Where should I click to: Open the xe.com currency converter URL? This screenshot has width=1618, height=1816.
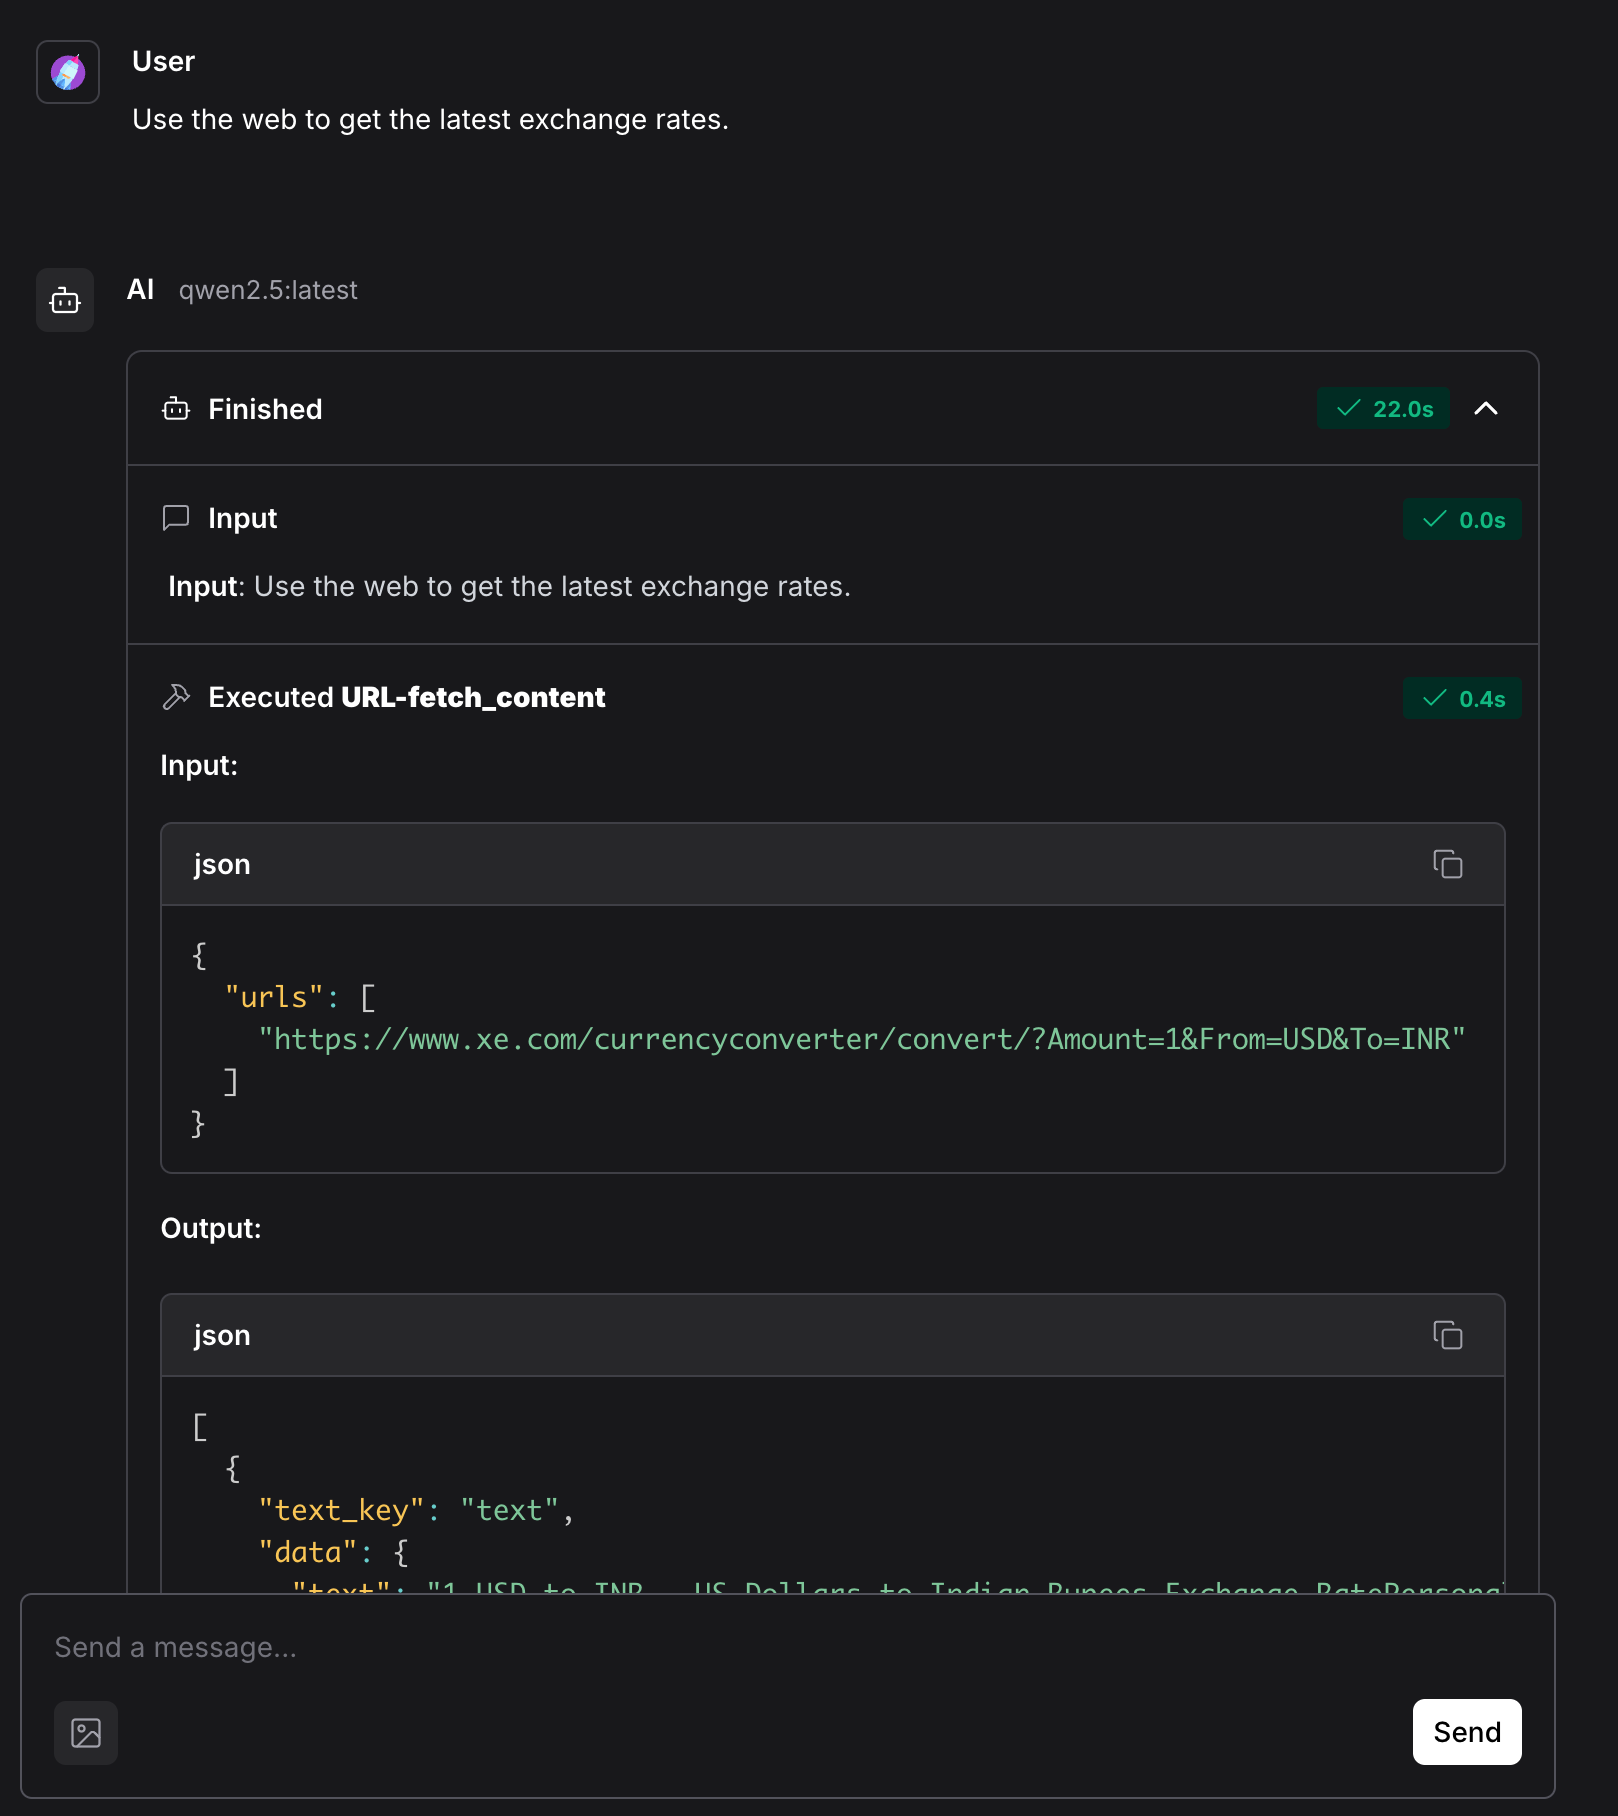coord(862,1039)
